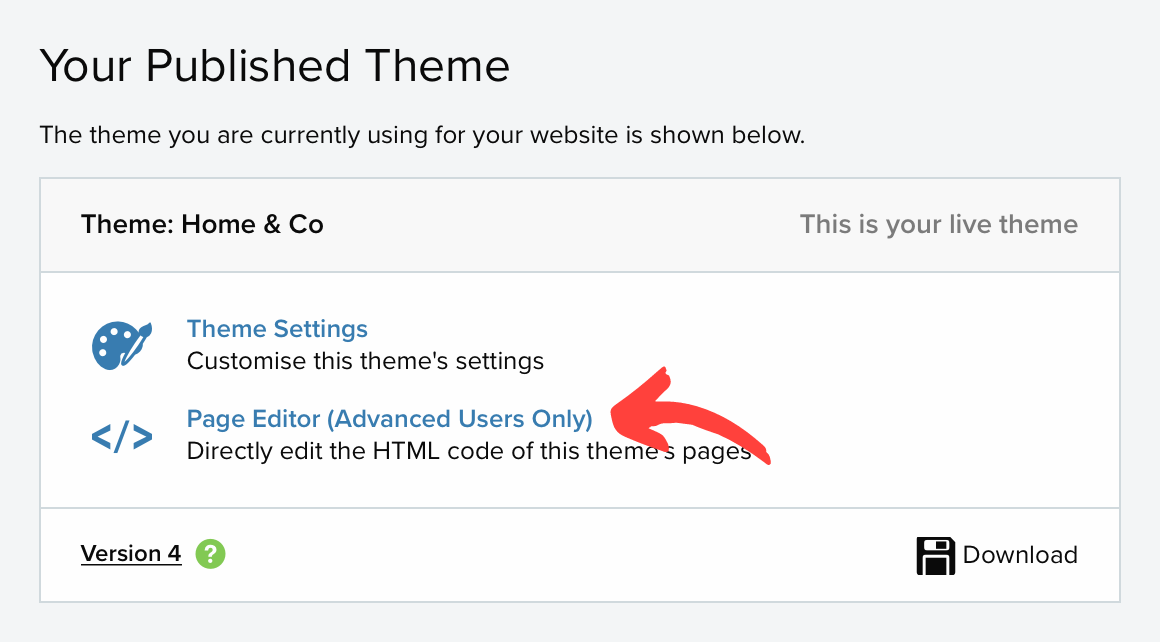
Task: Click the word 'Published' in the heading
Action: (248, 65)
